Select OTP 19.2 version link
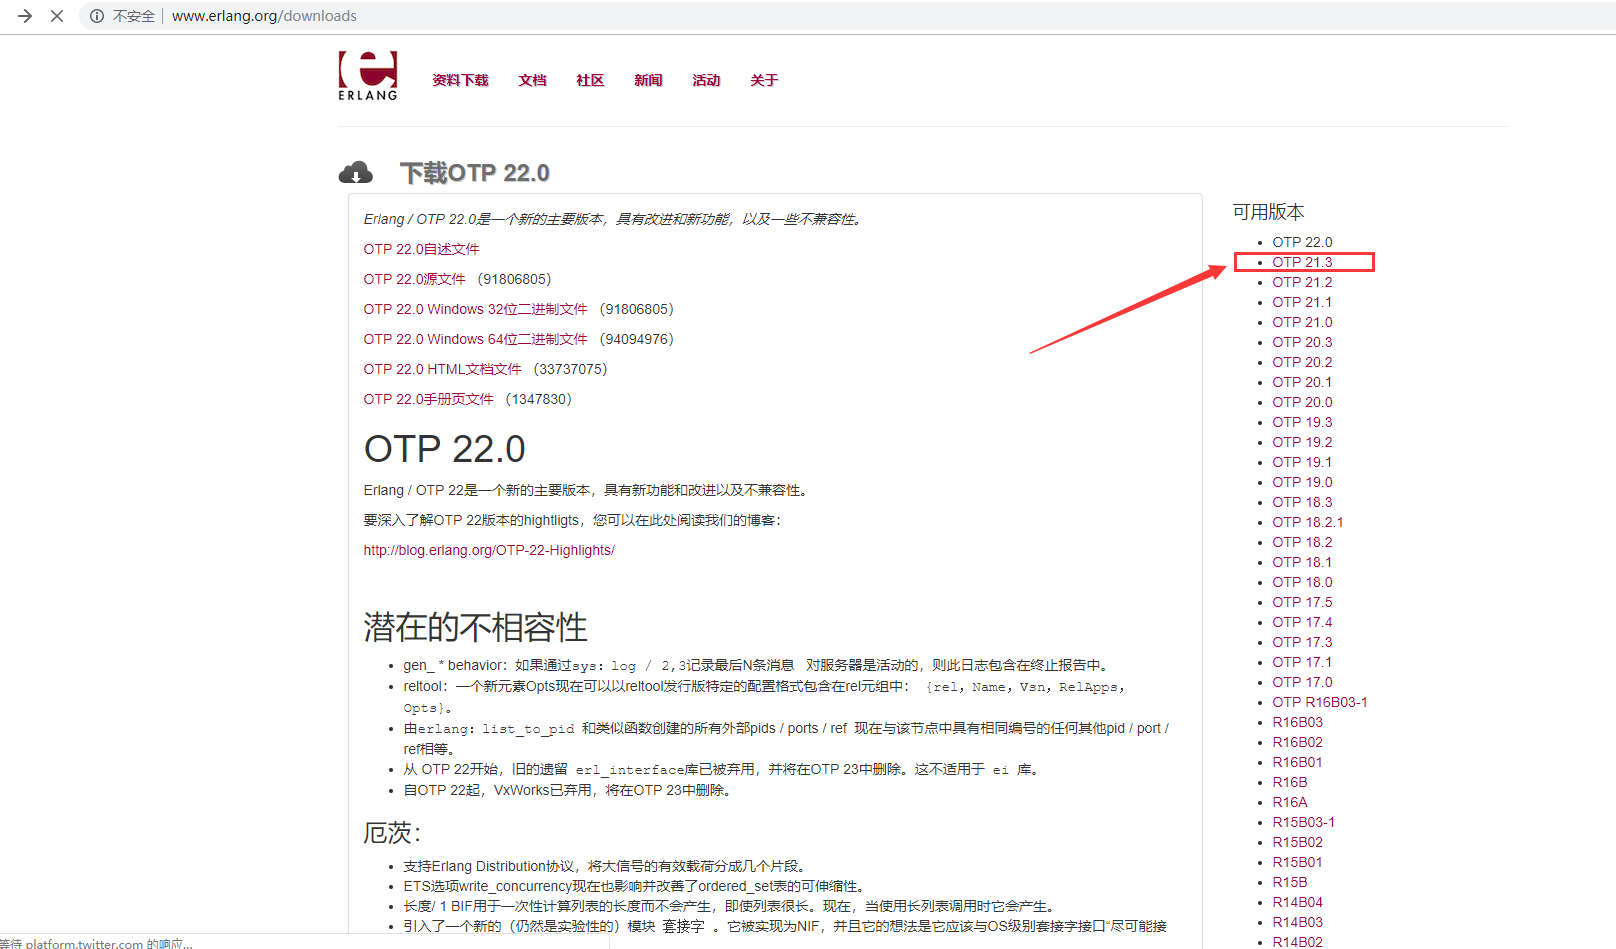 coord(1302,442)
